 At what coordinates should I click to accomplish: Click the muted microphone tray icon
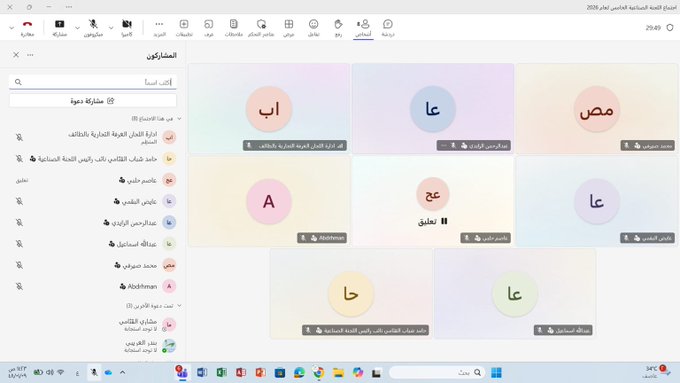(94, 372)
